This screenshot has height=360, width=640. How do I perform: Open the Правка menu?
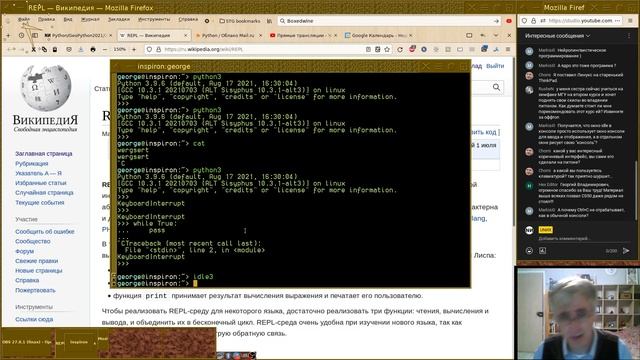coord(46,20)
